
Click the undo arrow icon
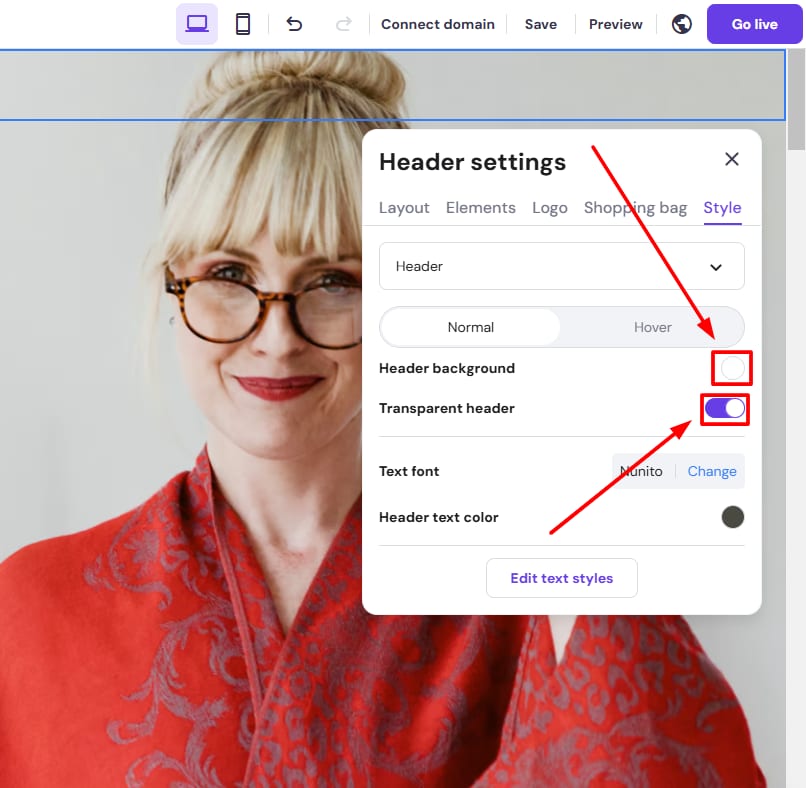coord(294,24)
